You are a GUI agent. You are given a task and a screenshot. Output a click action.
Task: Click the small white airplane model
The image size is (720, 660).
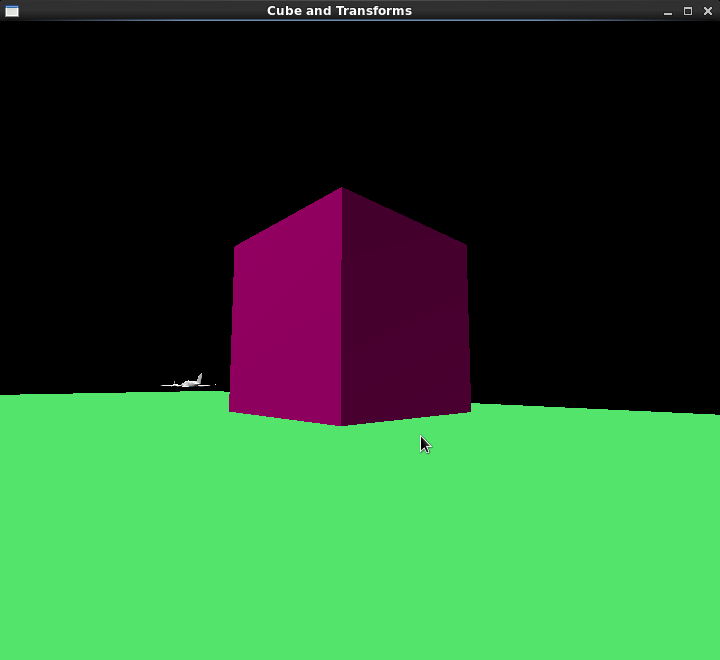point(187,381)
